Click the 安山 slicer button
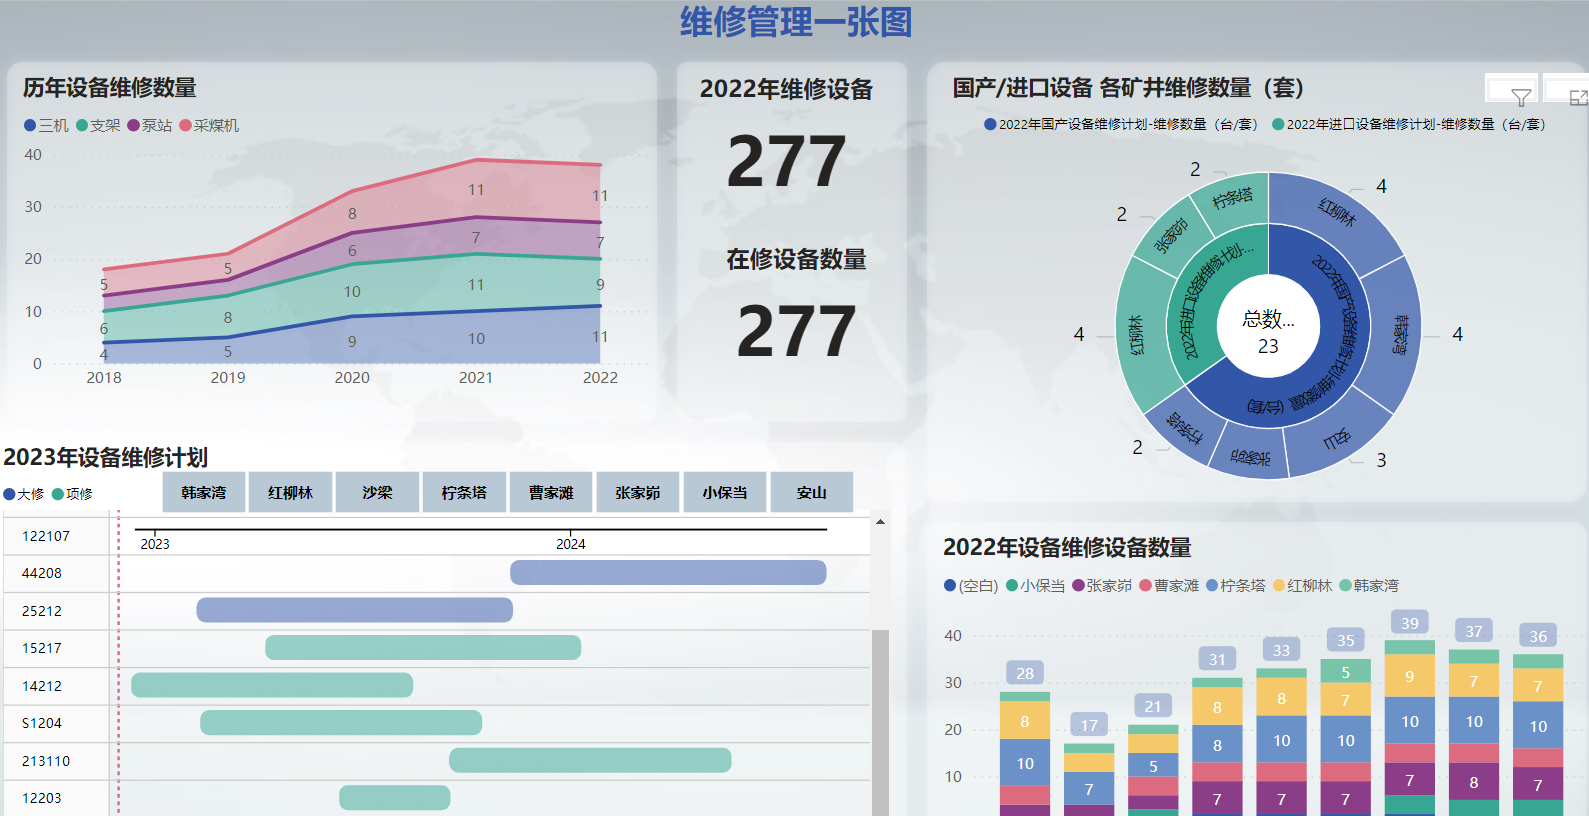This screenshot has width=1589, height=816. click(811, 493)
